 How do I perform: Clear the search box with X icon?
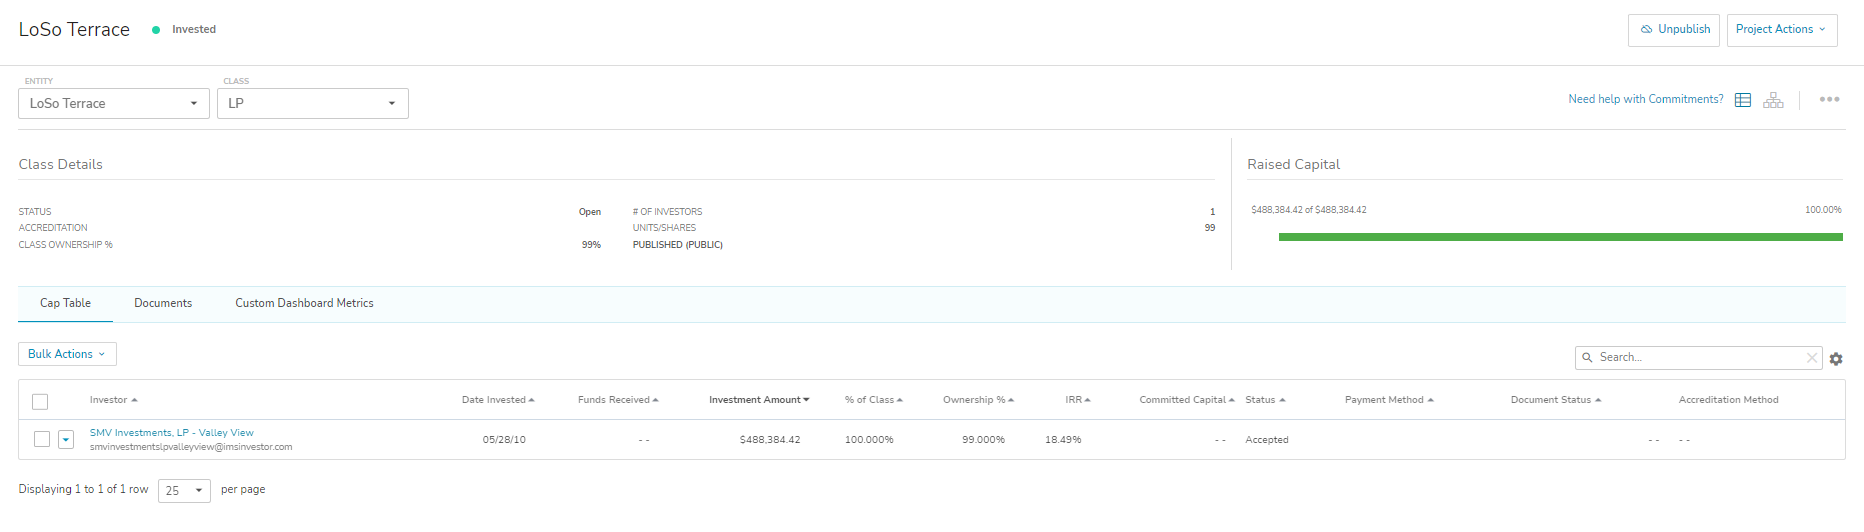point(1812,358)
